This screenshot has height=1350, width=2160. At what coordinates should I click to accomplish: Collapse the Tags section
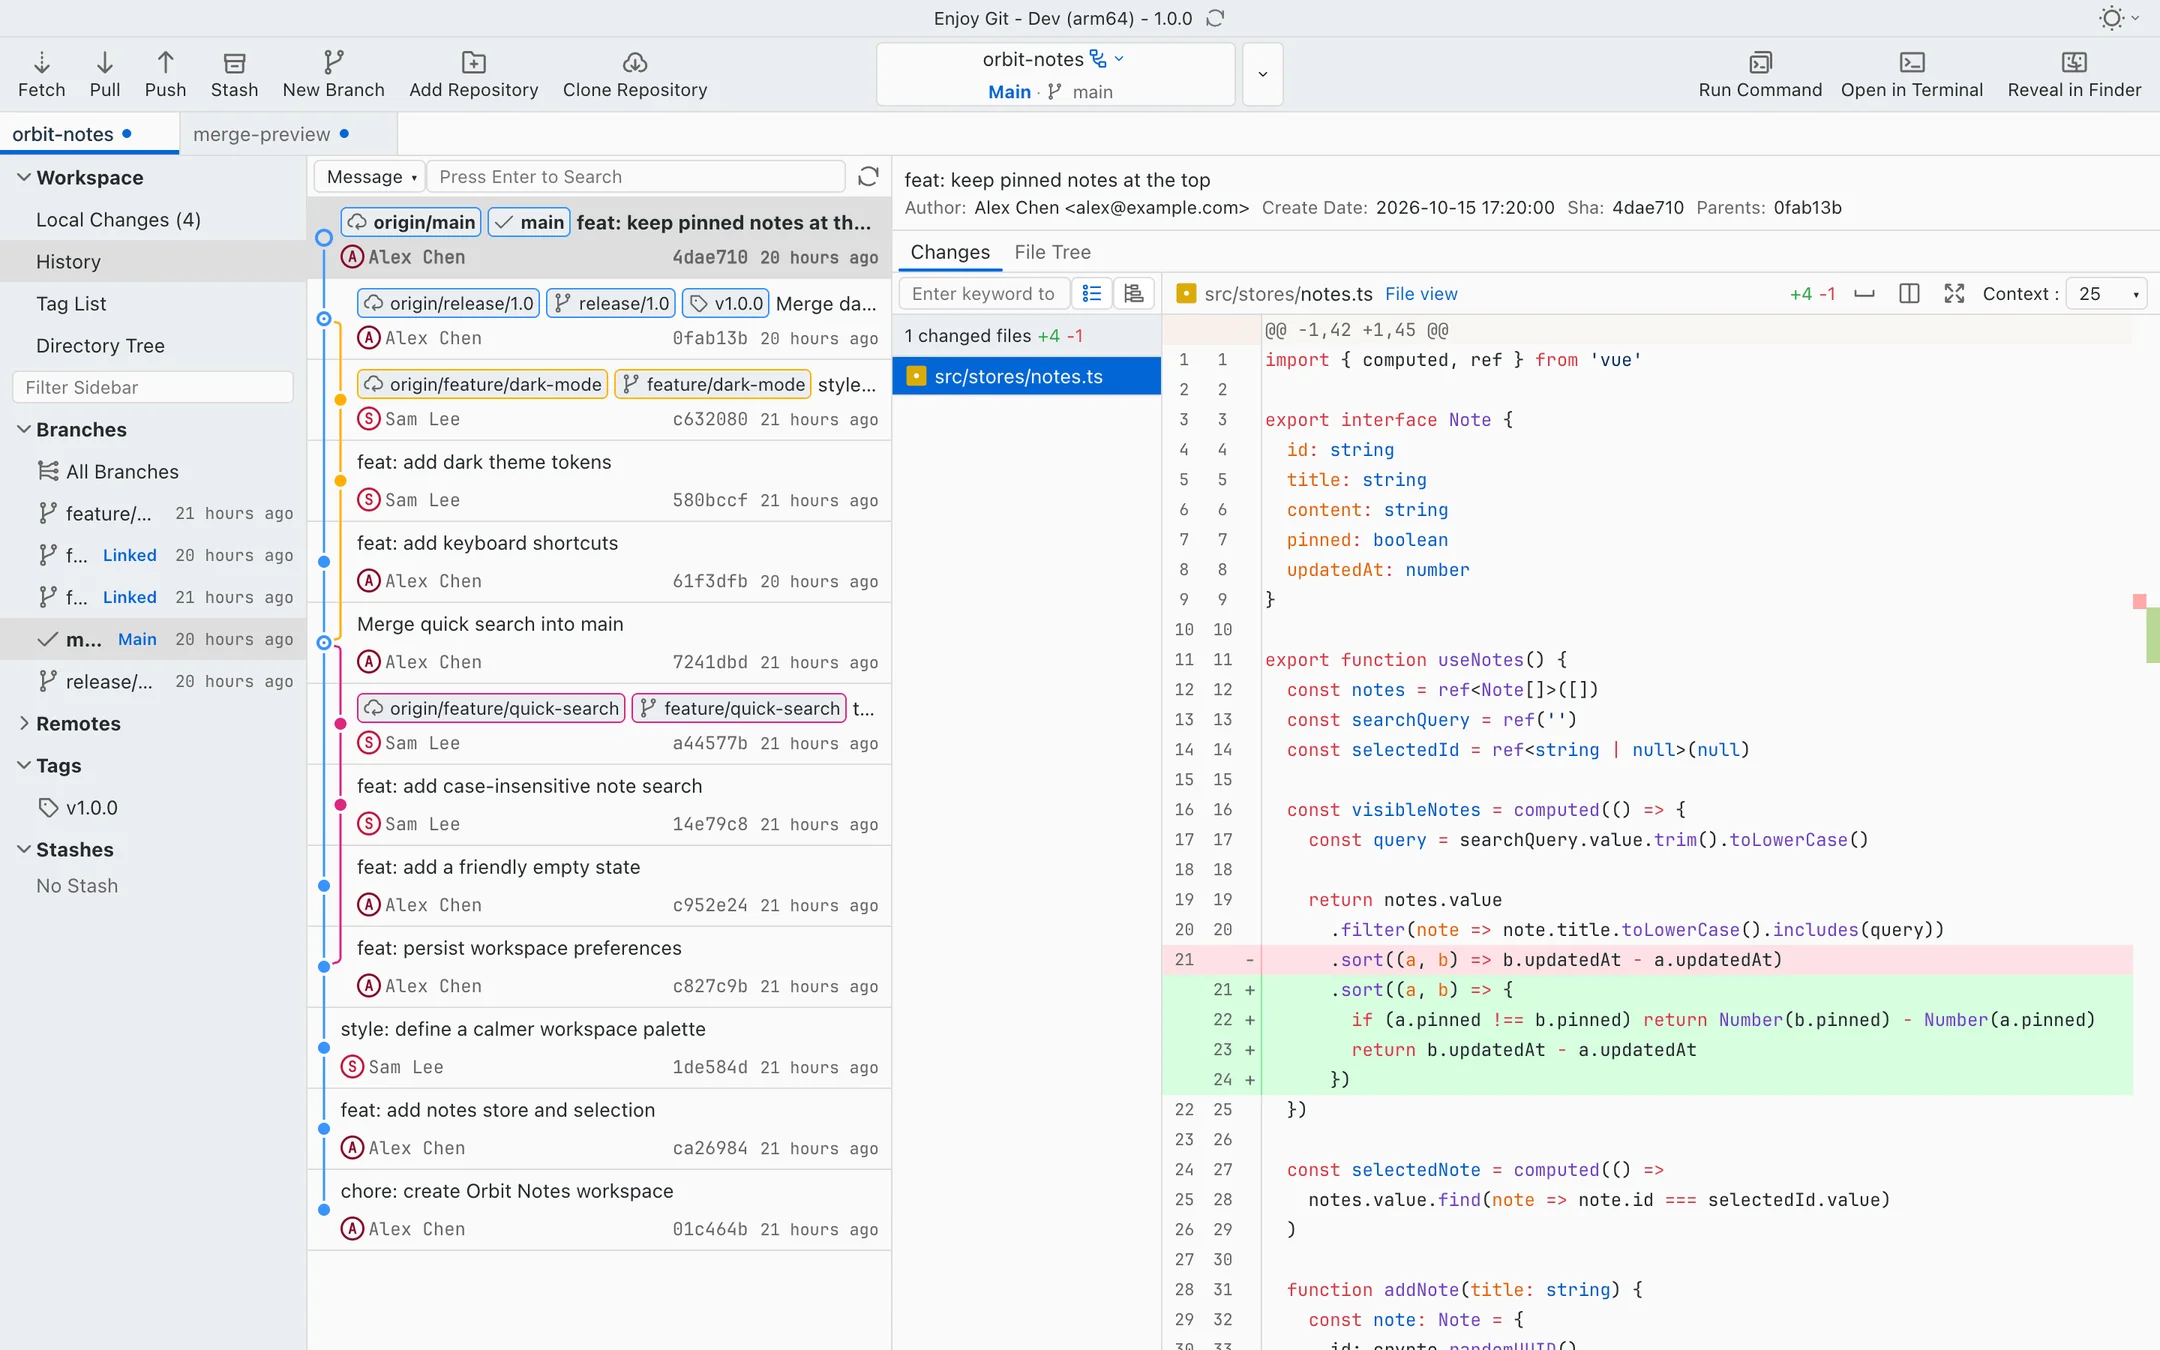(23, 765)
